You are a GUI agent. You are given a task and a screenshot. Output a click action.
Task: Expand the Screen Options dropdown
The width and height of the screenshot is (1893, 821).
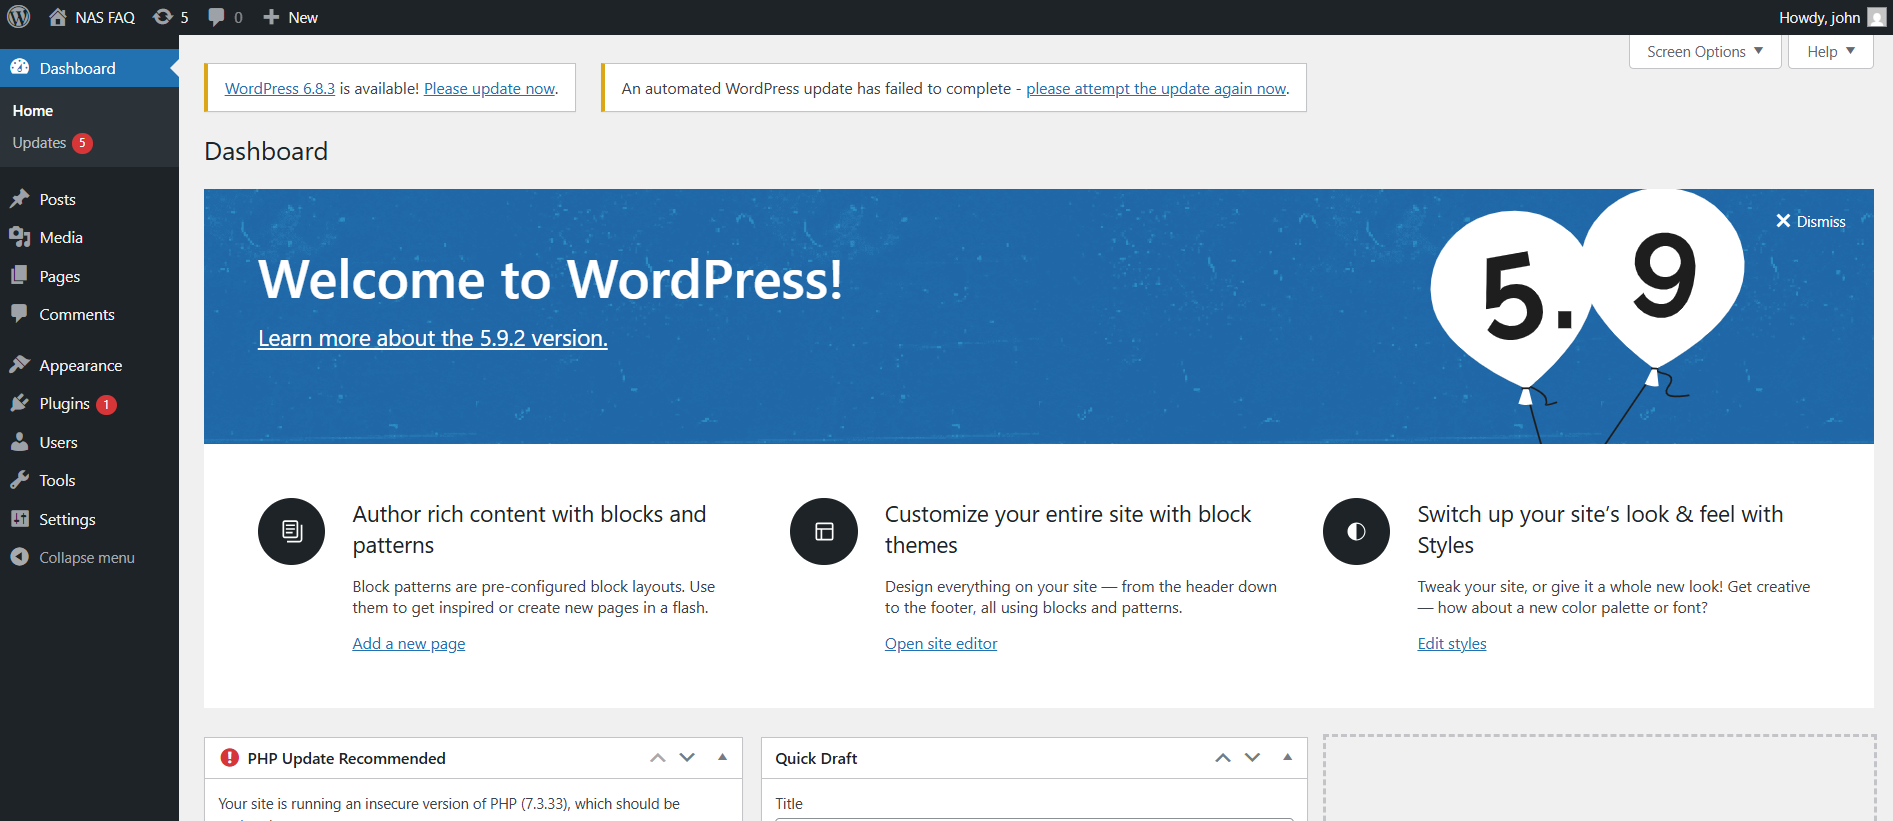(x=1704, y=52)
